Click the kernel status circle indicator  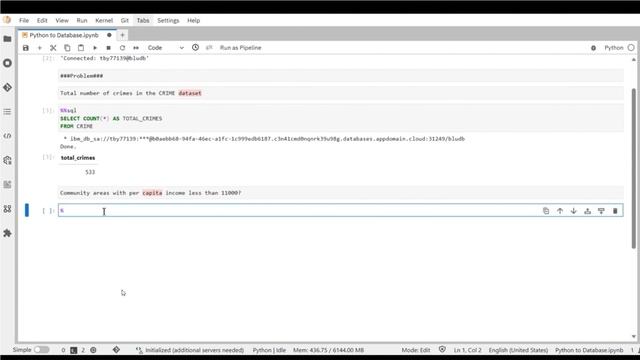[x=631, y=48]
